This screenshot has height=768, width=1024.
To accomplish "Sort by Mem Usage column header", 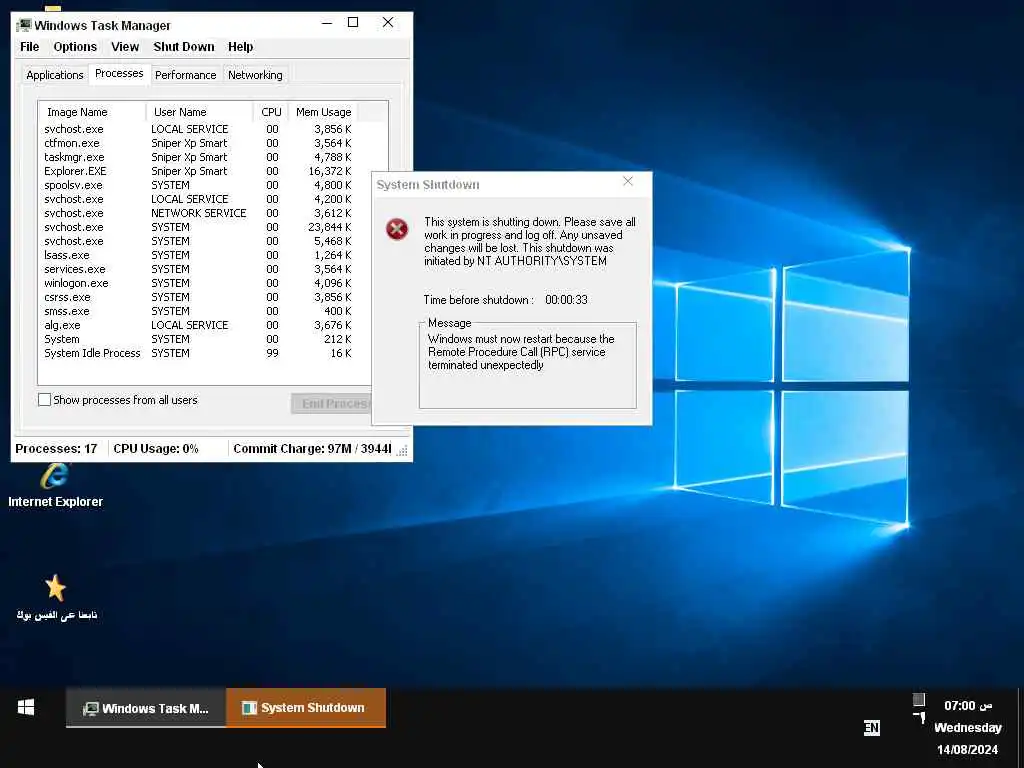I will (x=323, y=112).
